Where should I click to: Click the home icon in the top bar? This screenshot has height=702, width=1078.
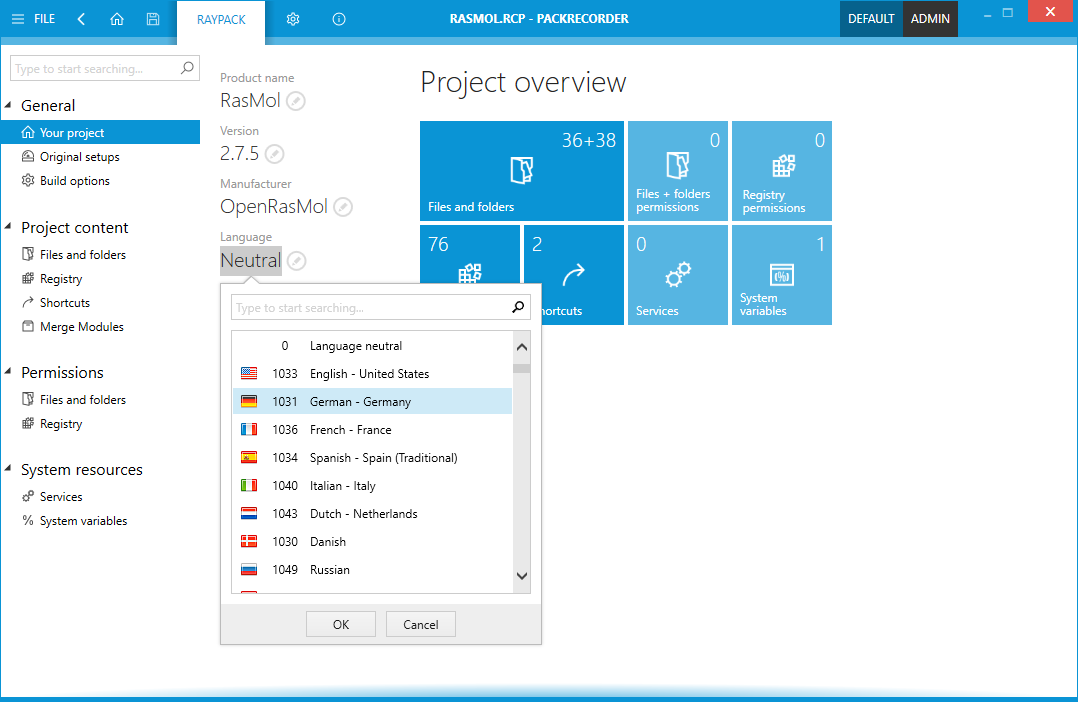point(117,19)
